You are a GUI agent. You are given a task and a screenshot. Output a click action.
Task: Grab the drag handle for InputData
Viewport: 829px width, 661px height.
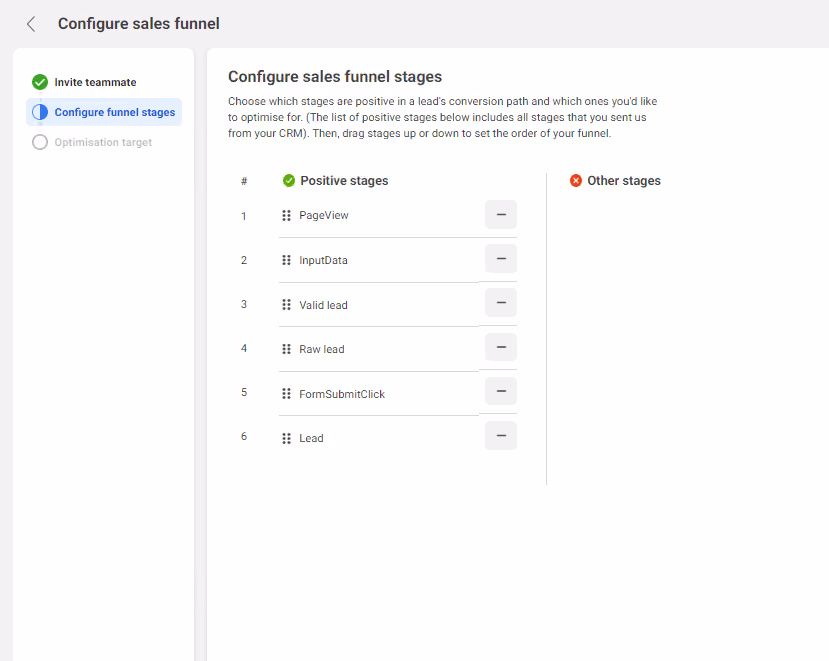(286, 260)
